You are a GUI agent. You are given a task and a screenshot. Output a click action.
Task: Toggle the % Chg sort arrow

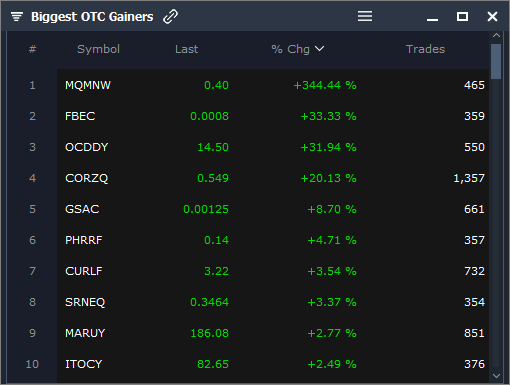[319, 49]
